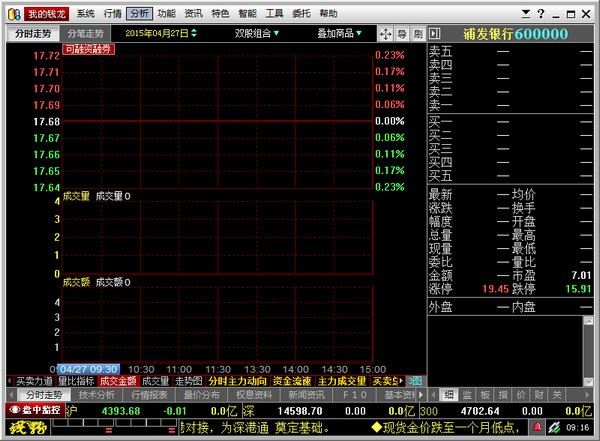Toggle 成交金额 indicator at chart bottom

[118, 381]
